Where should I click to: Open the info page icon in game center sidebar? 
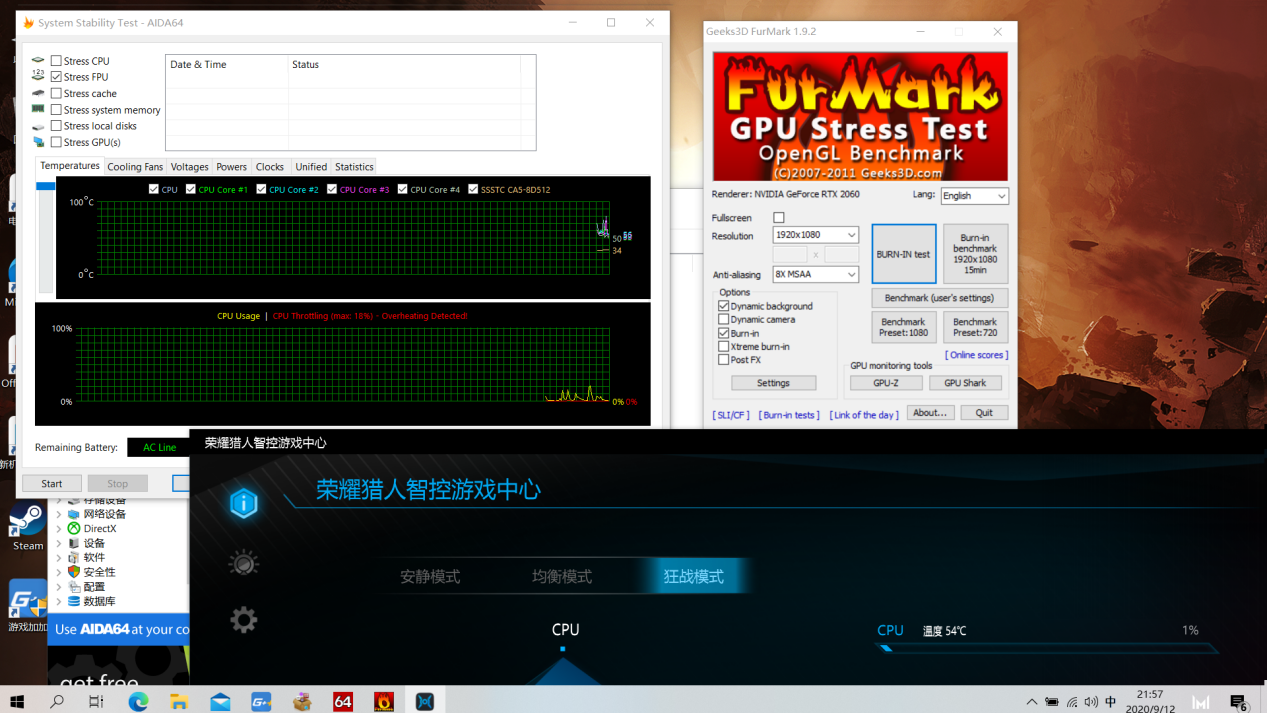[x=243, y=503]
